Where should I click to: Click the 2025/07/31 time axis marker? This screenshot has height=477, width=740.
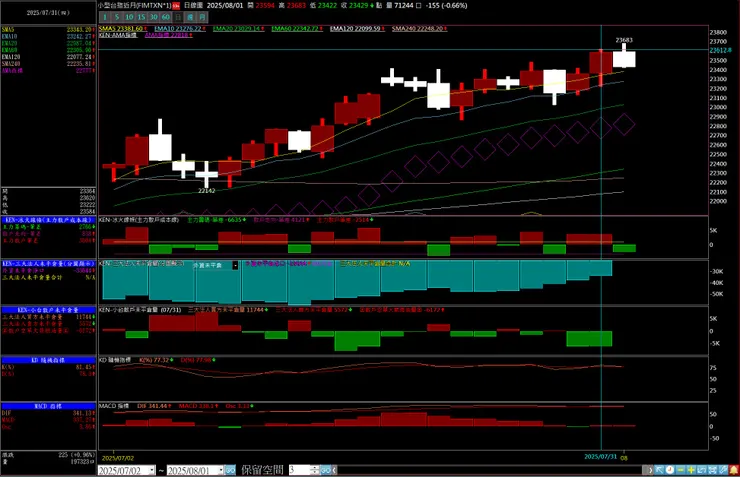(x=600, y=457)
